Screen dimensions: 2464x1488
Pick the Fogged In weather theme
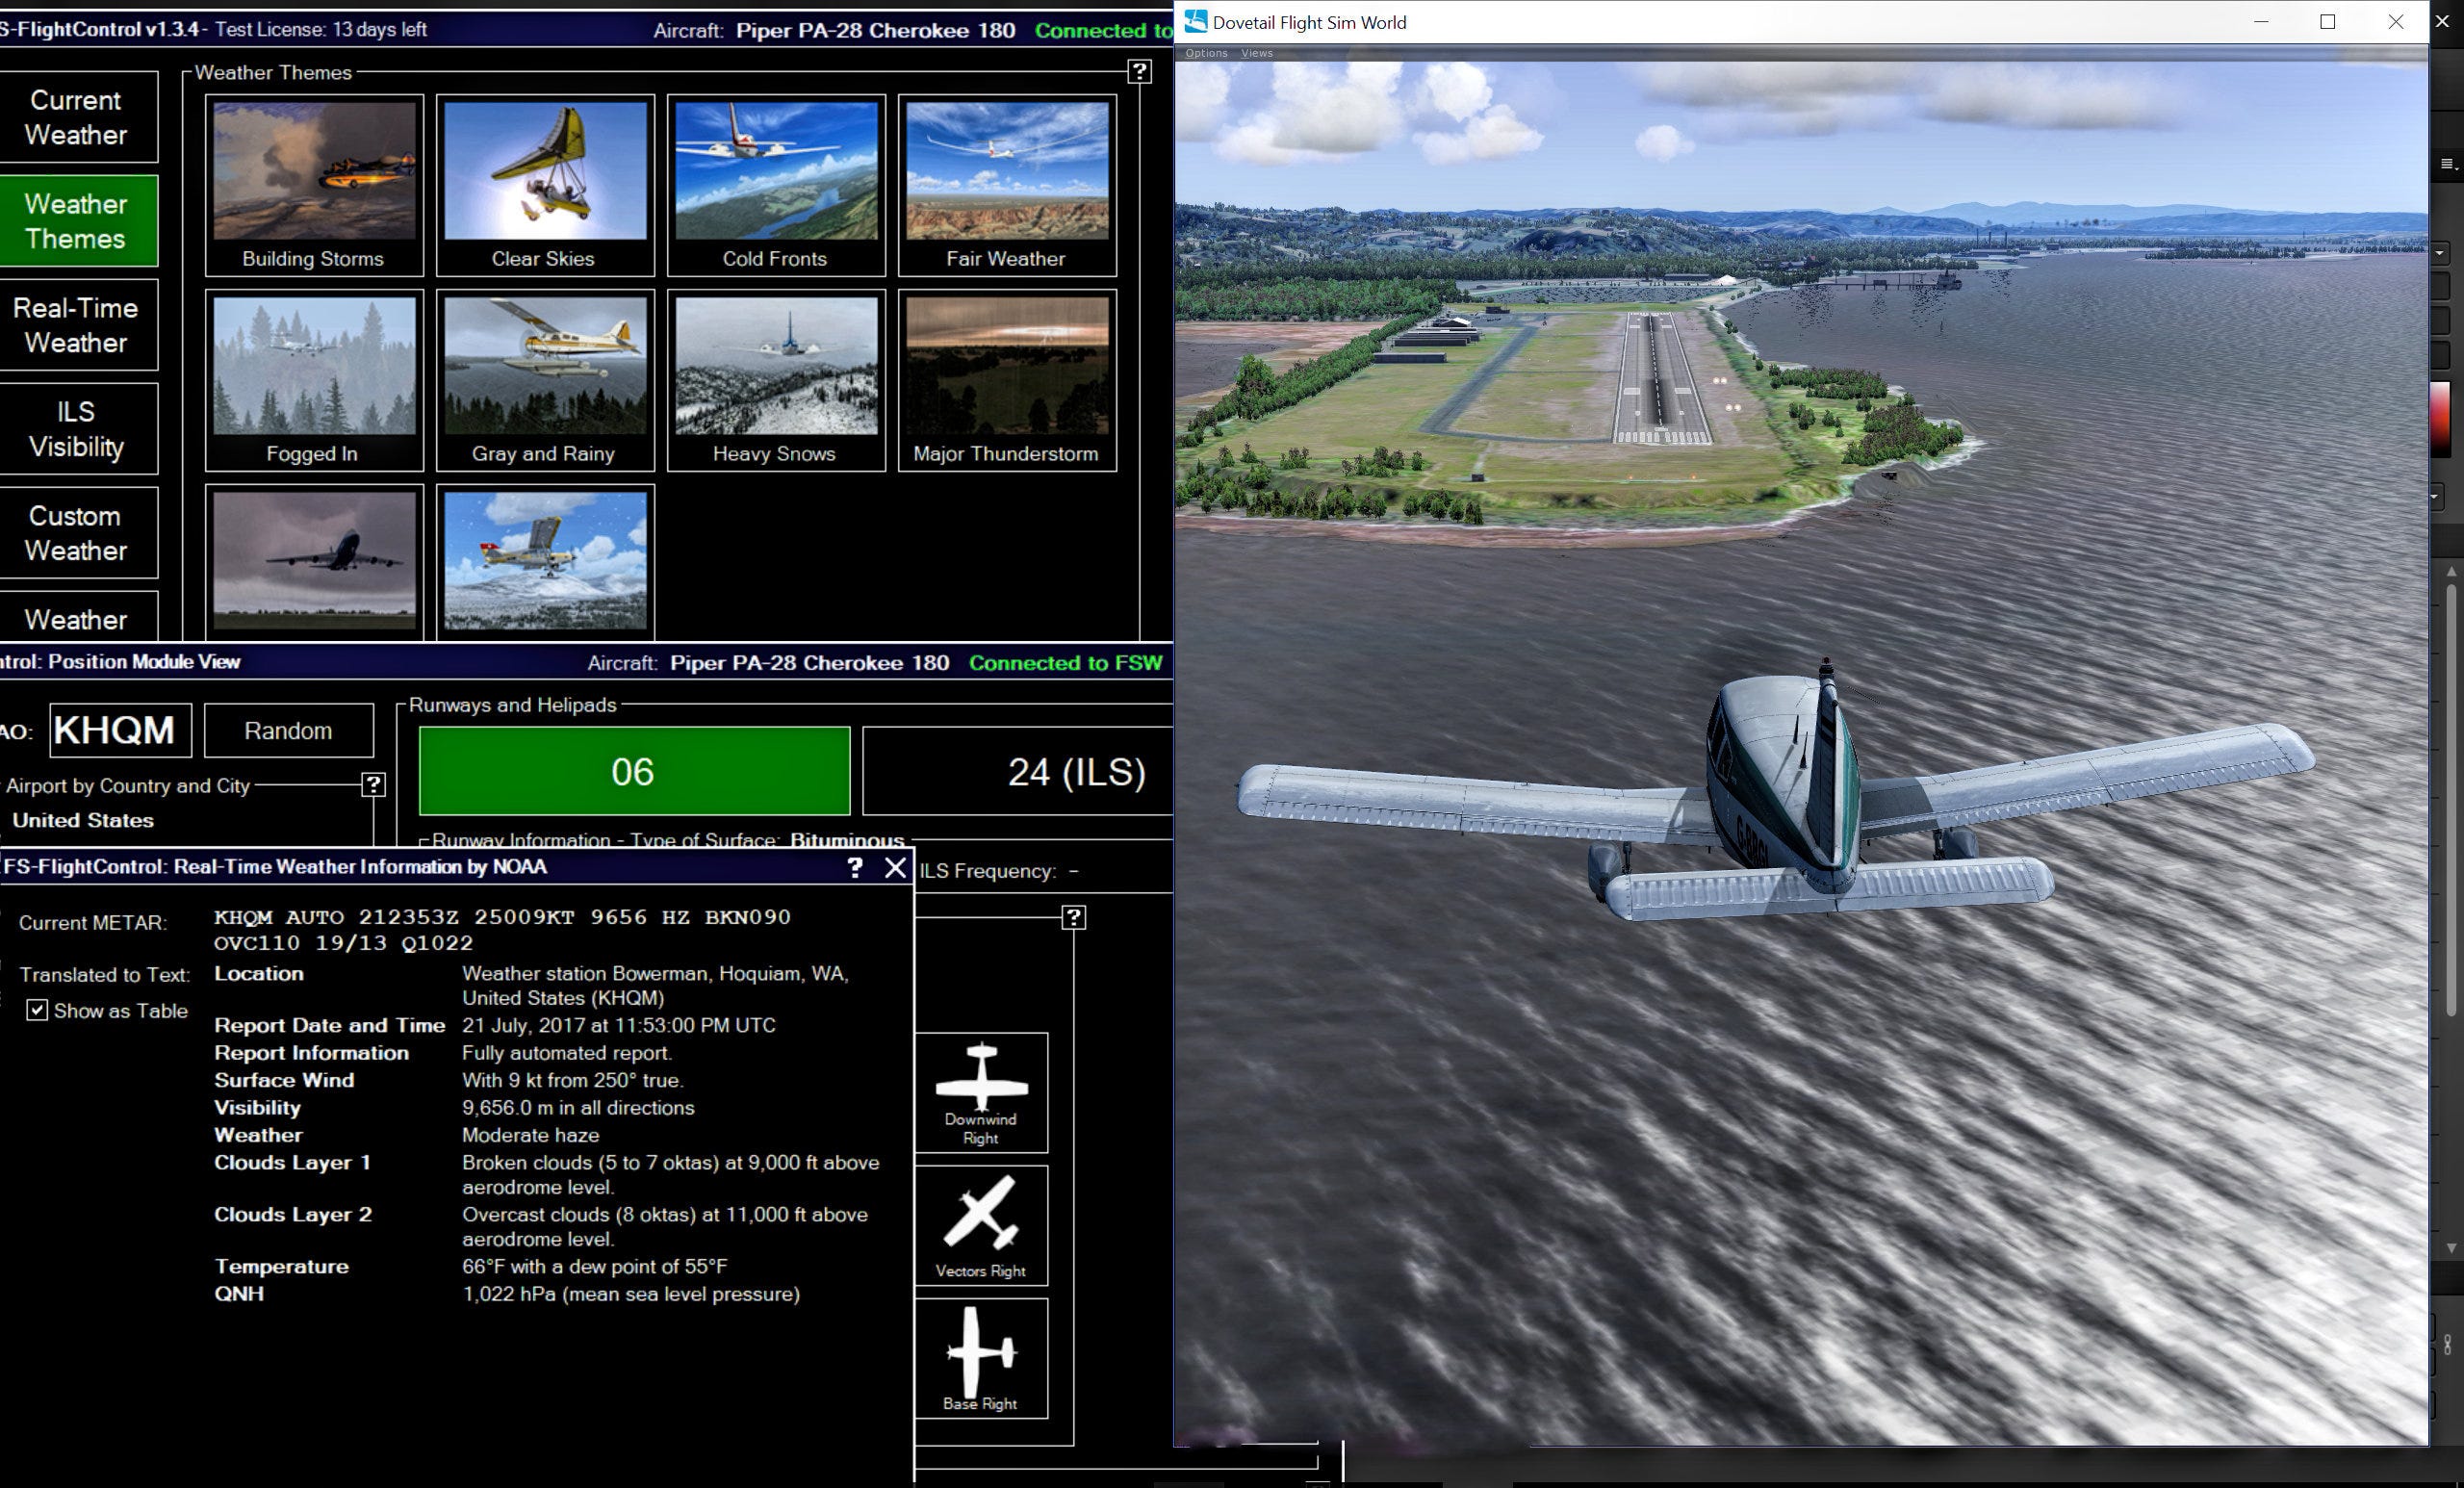(314, 380)
